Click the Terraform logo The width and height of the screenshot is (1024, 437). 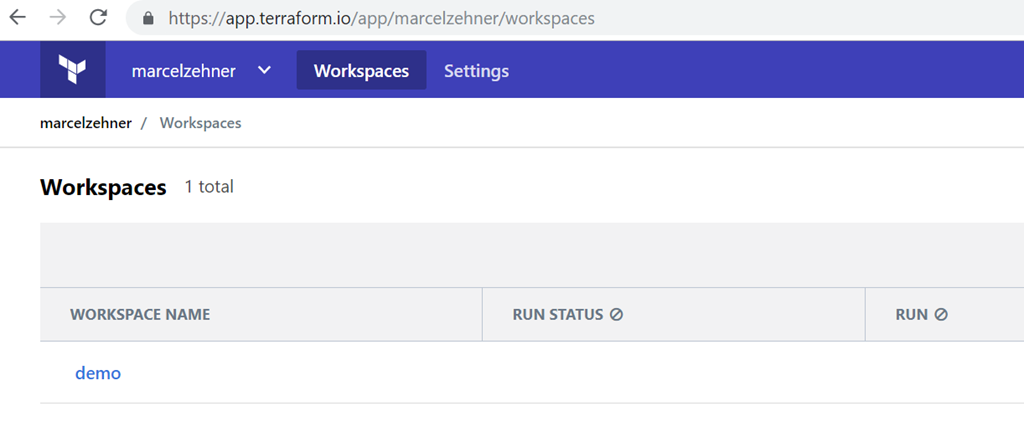coord(72,70)
